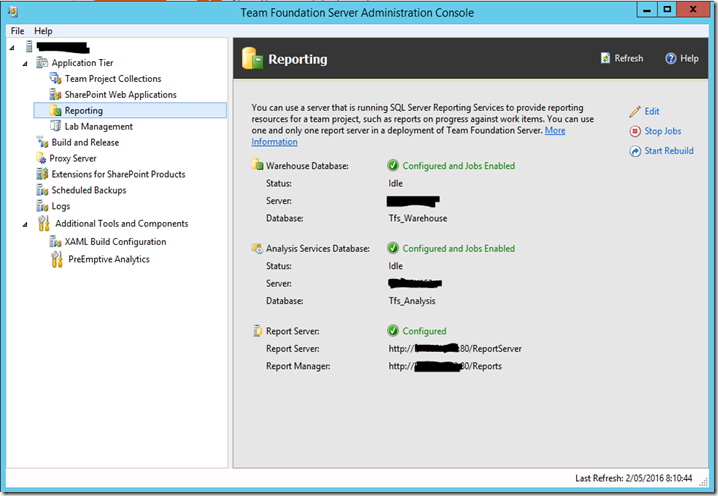Click the Report Server URL ending /ReportServer

click(455, 349)
